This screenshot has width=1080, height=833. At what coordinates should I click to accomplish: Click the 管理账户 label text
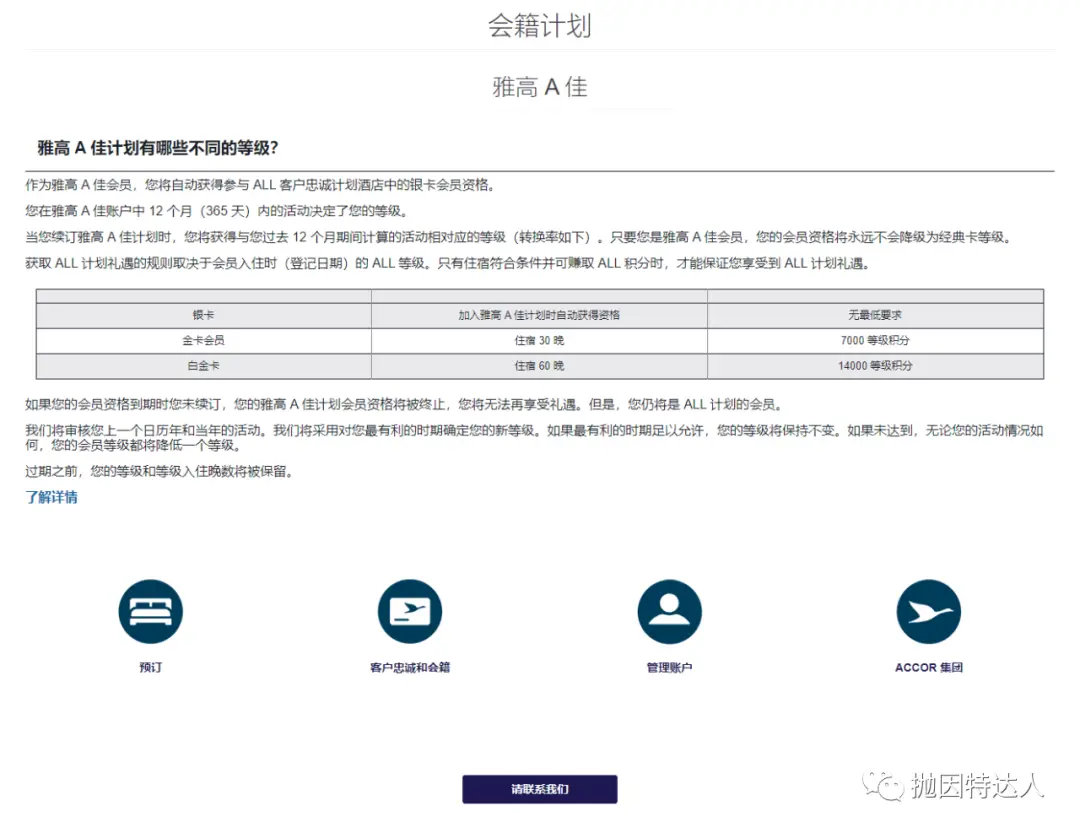click(669, 667)
